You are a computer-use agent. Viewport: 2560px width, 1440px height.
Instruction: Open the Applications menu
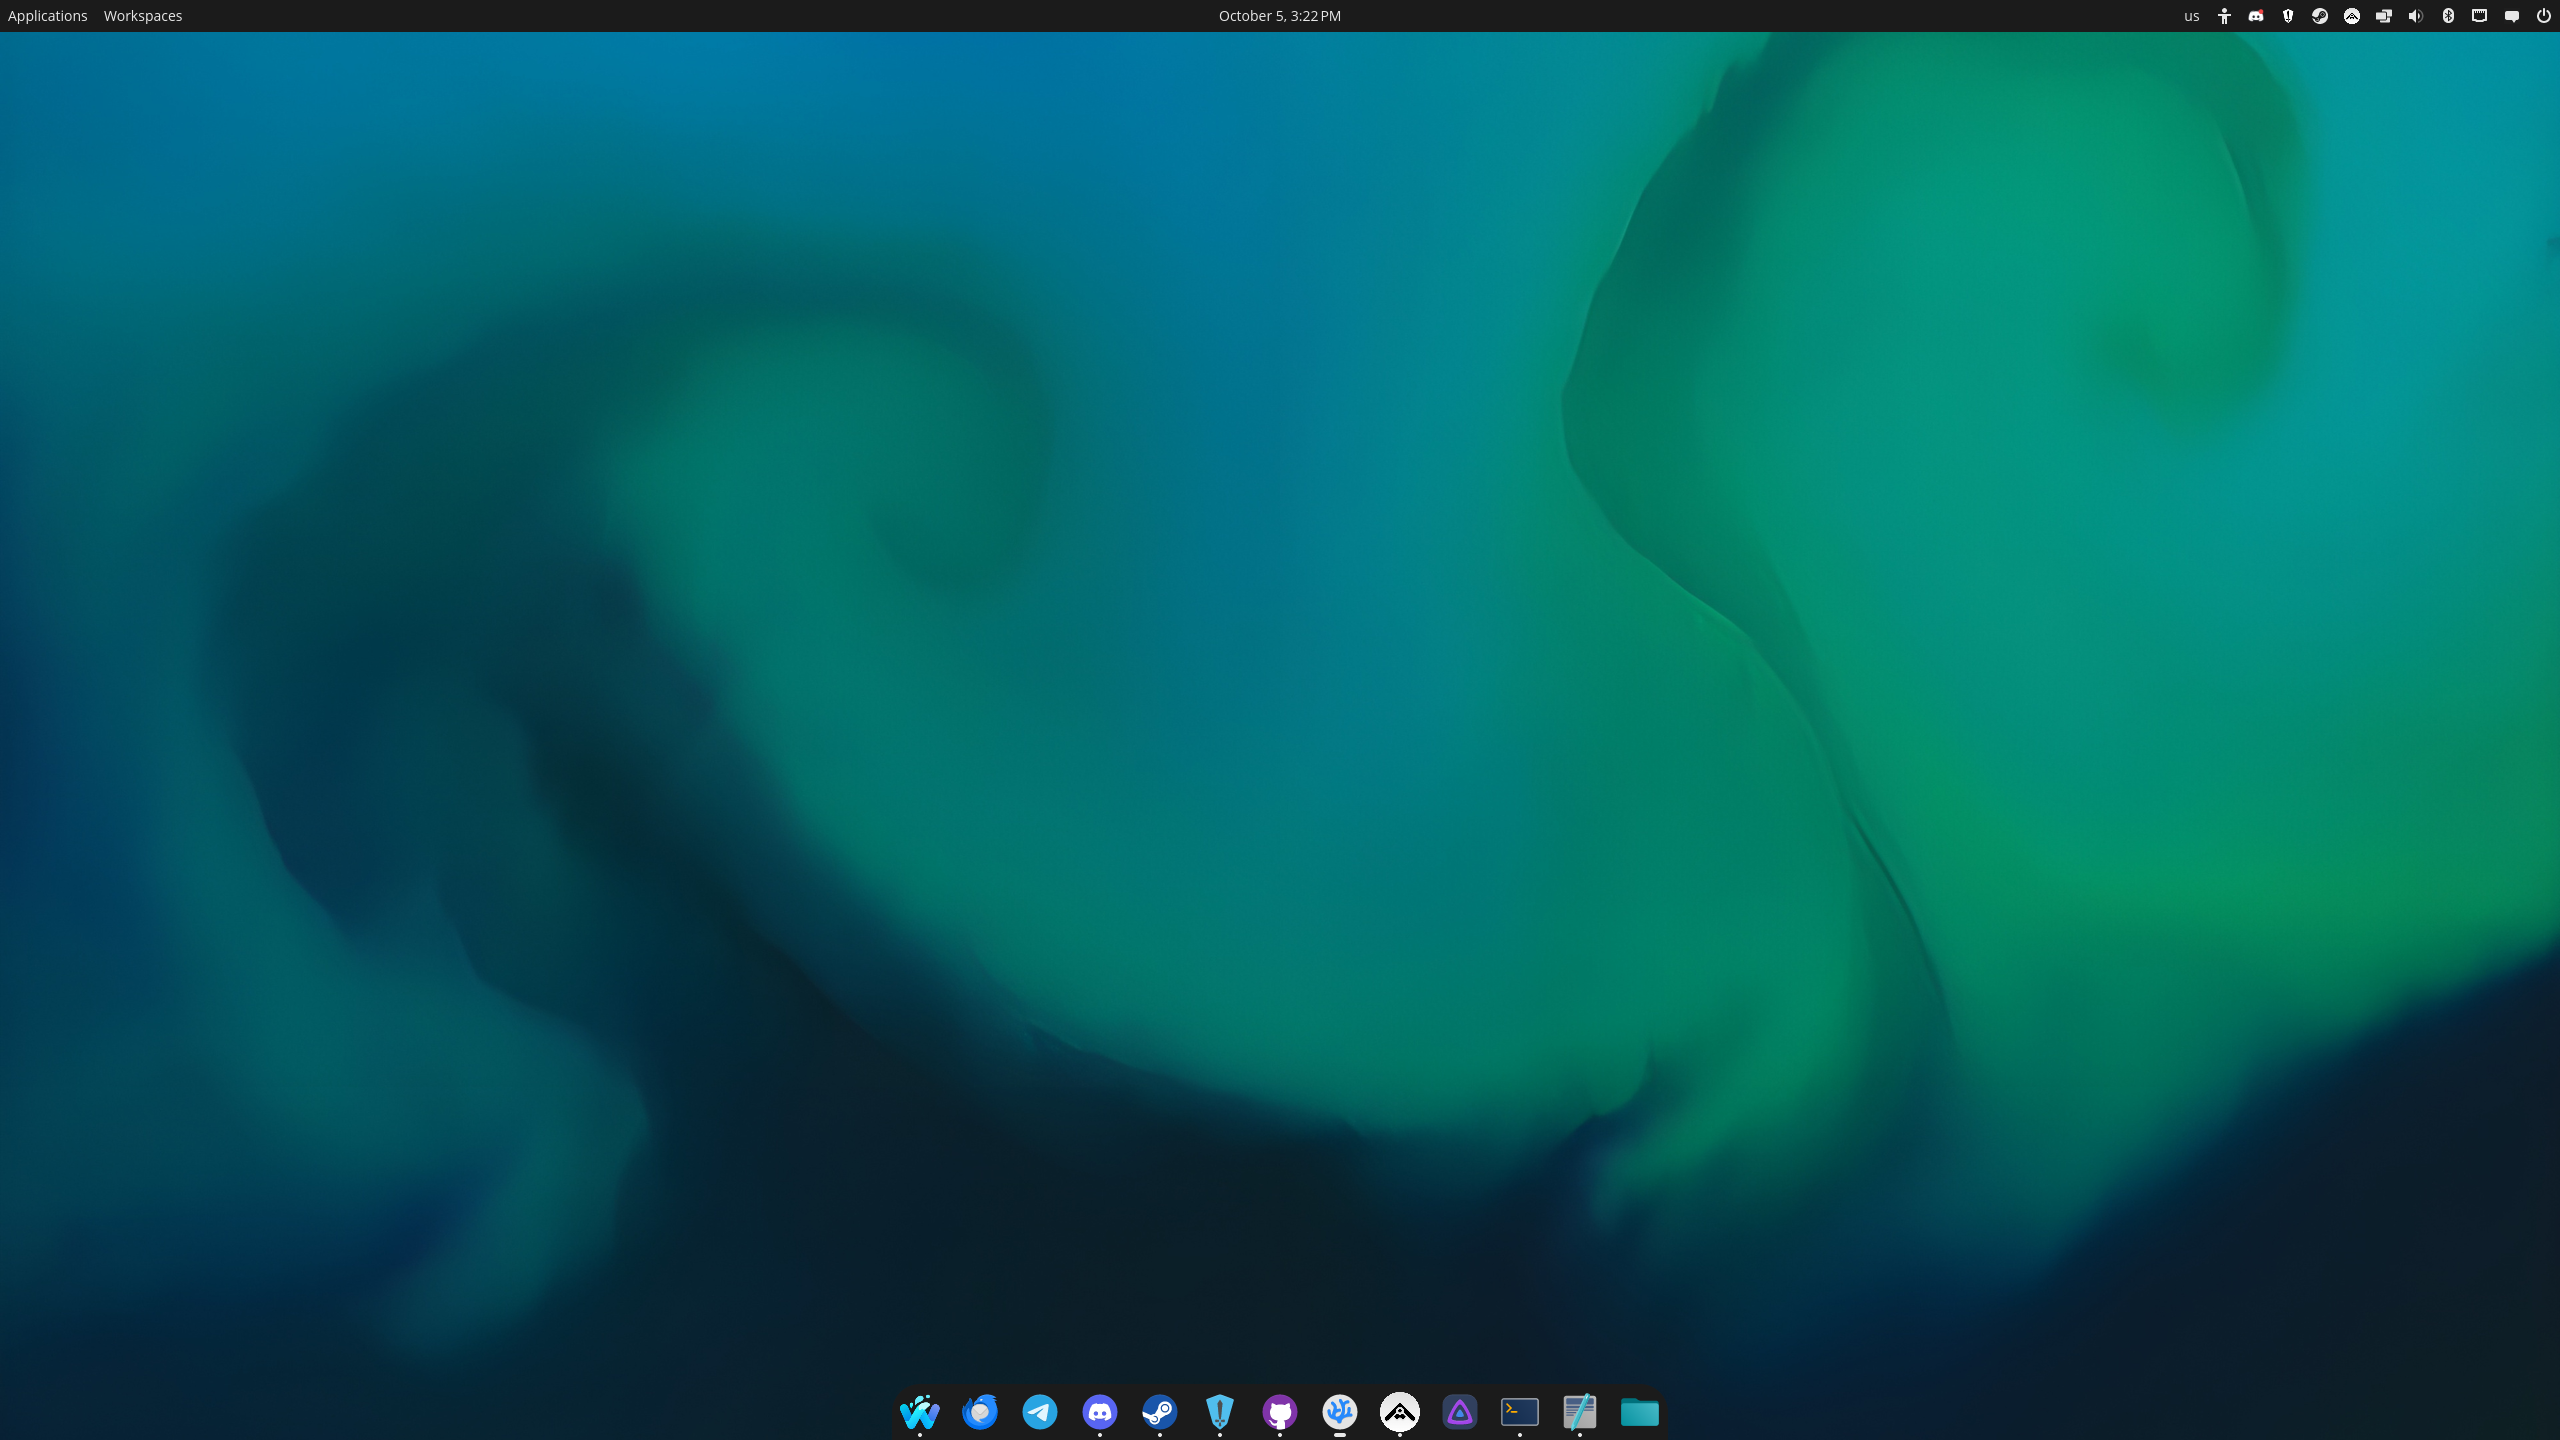pyautogui.click(x=47, y=16)
